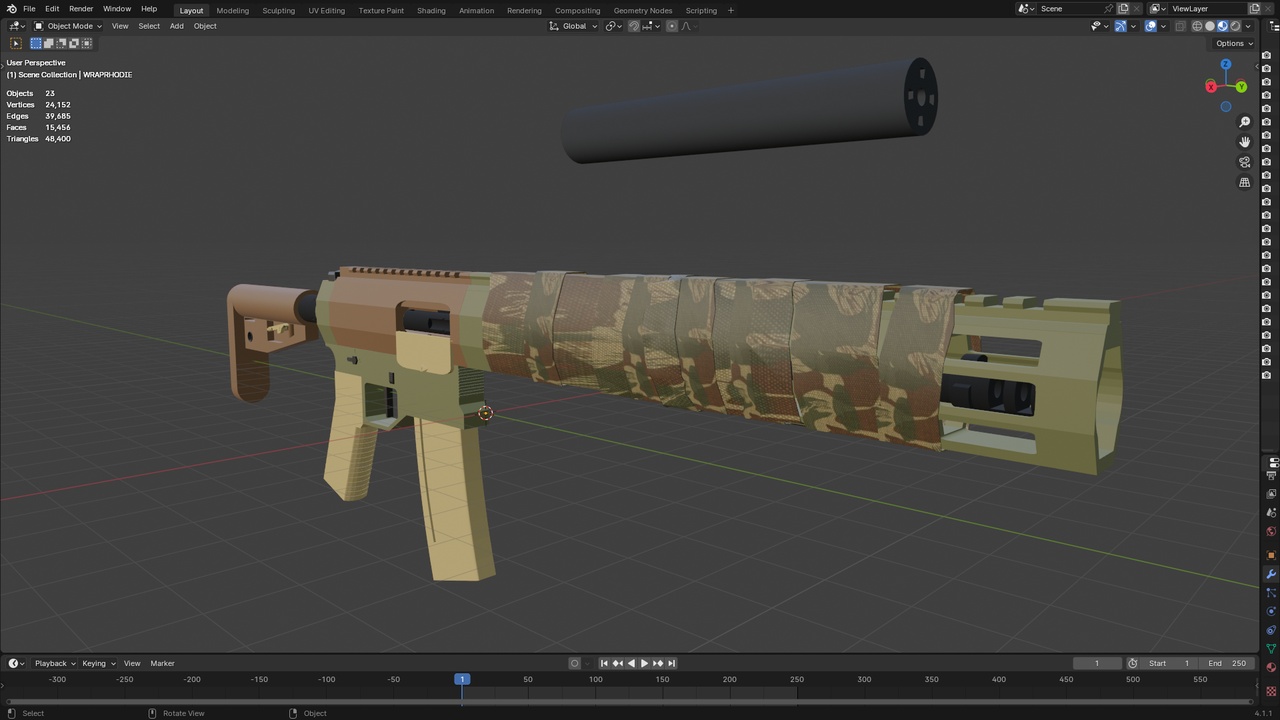Open the View Layer properties tab

(1272, 494)
